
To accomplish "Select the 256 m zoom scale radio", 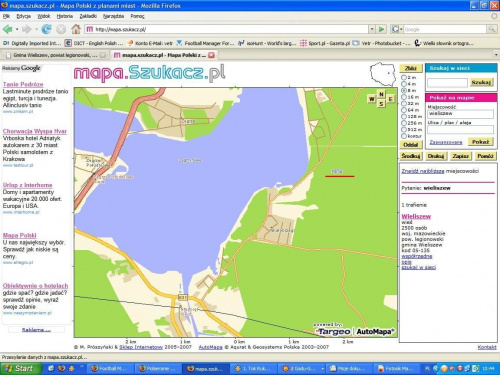I will point(404,123).
